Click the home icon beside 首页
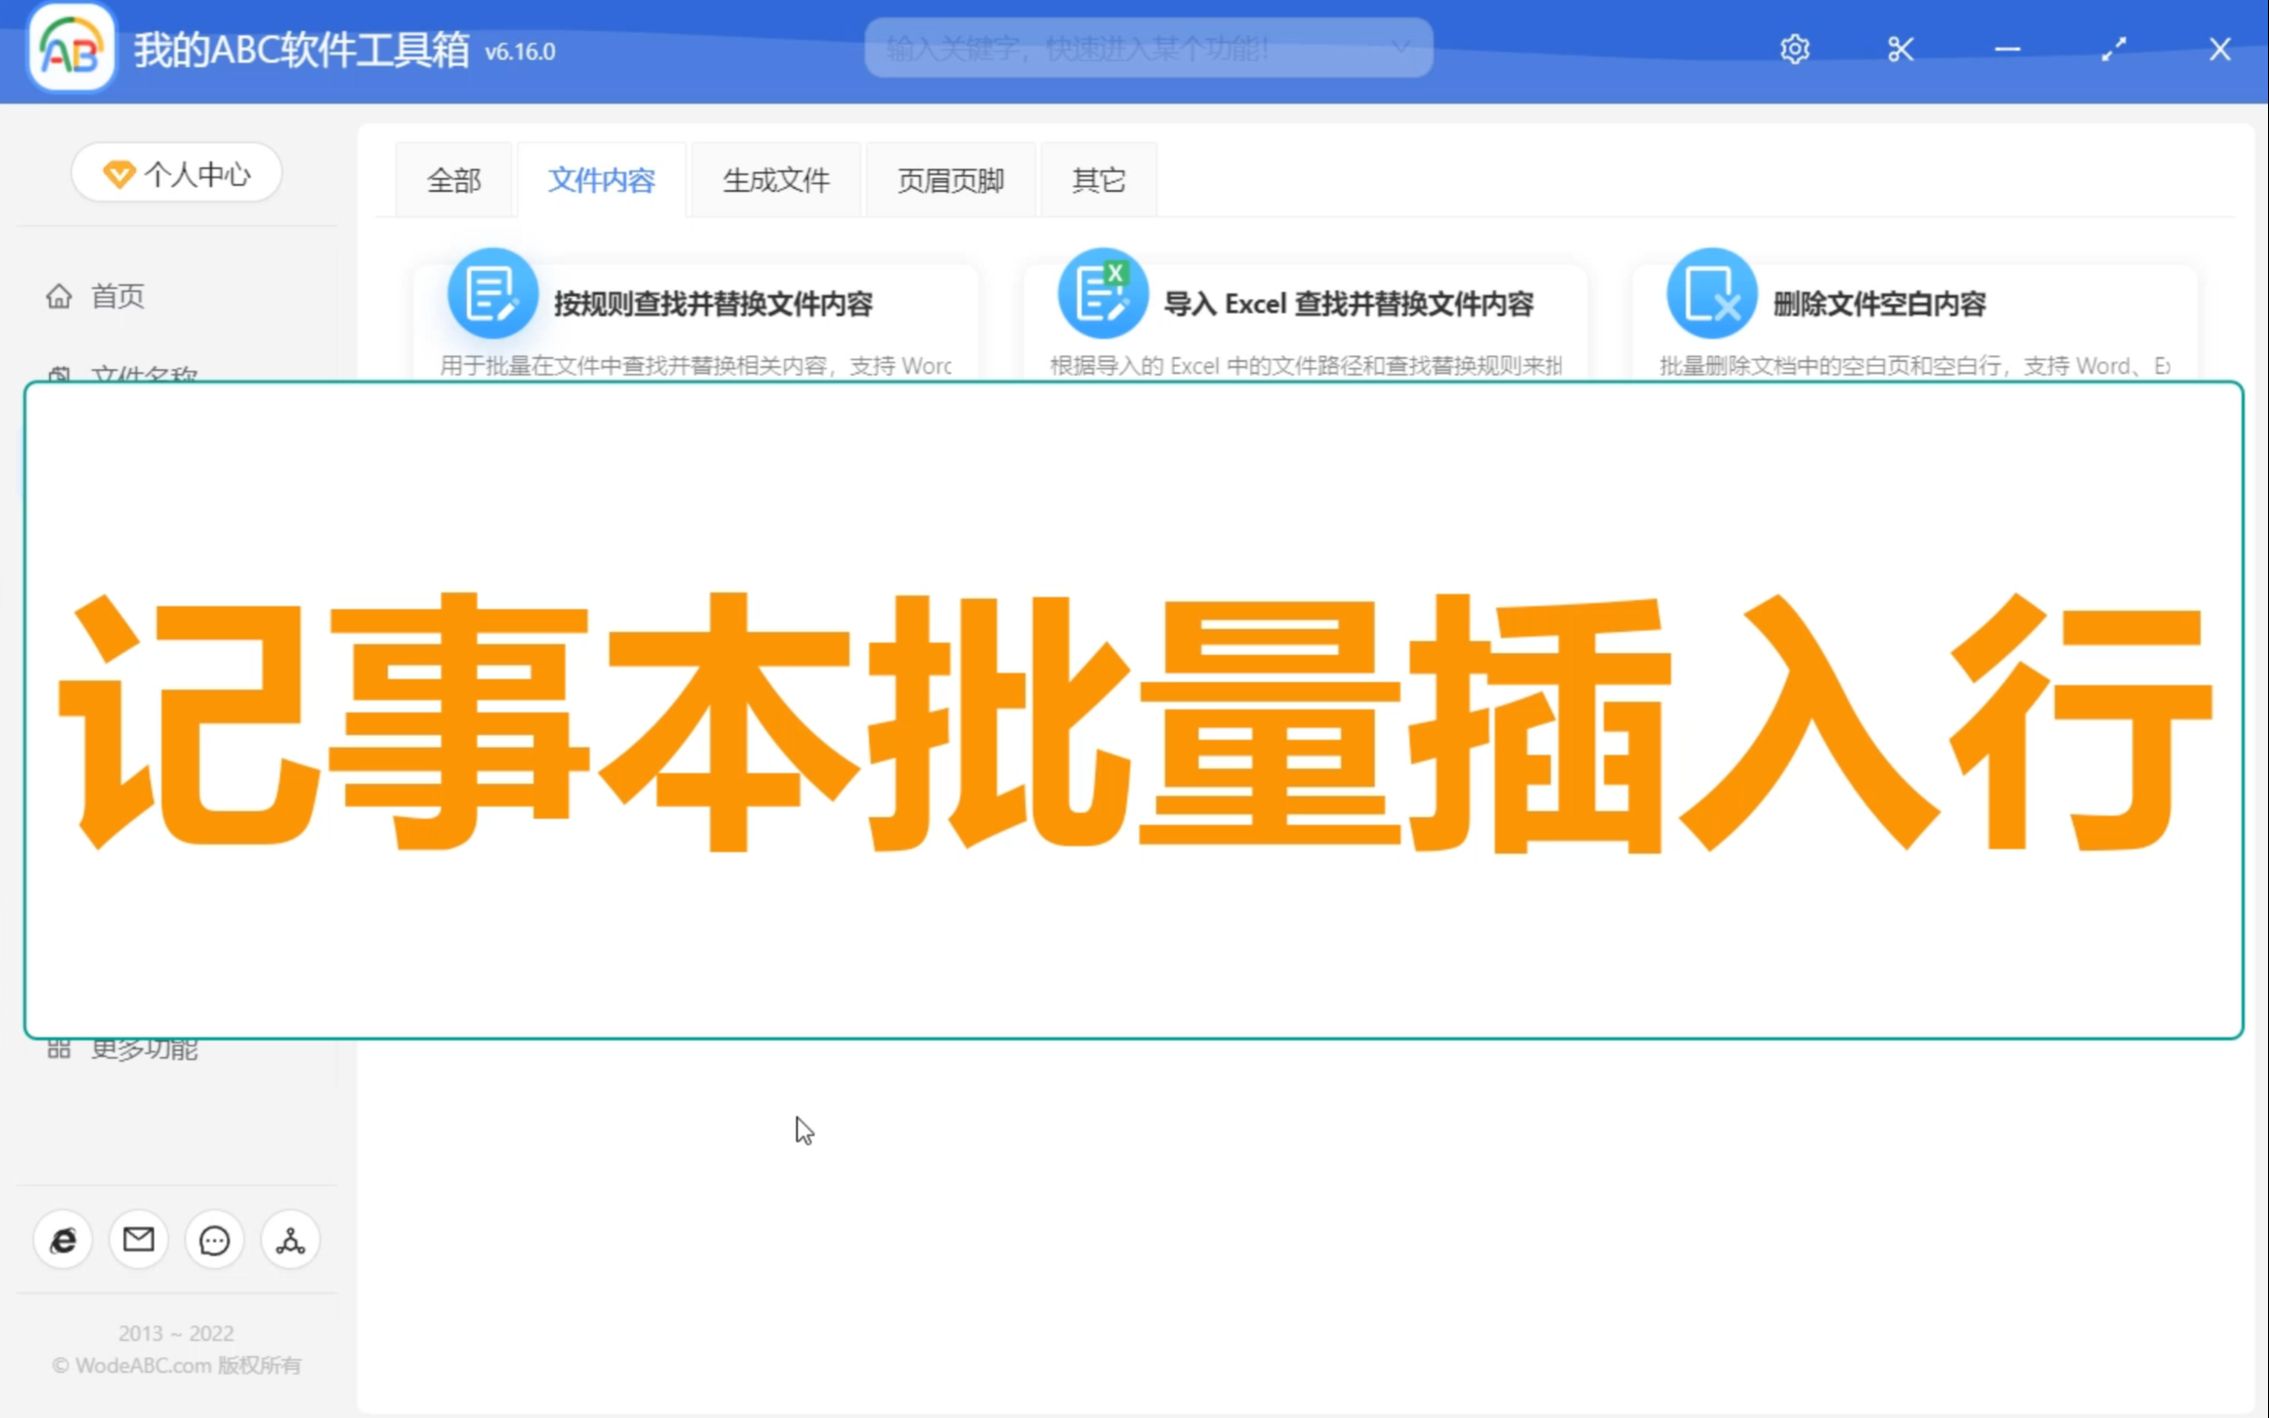Image resolution: width=2269 pixels, height=1418 pixels. coord(59,296)
